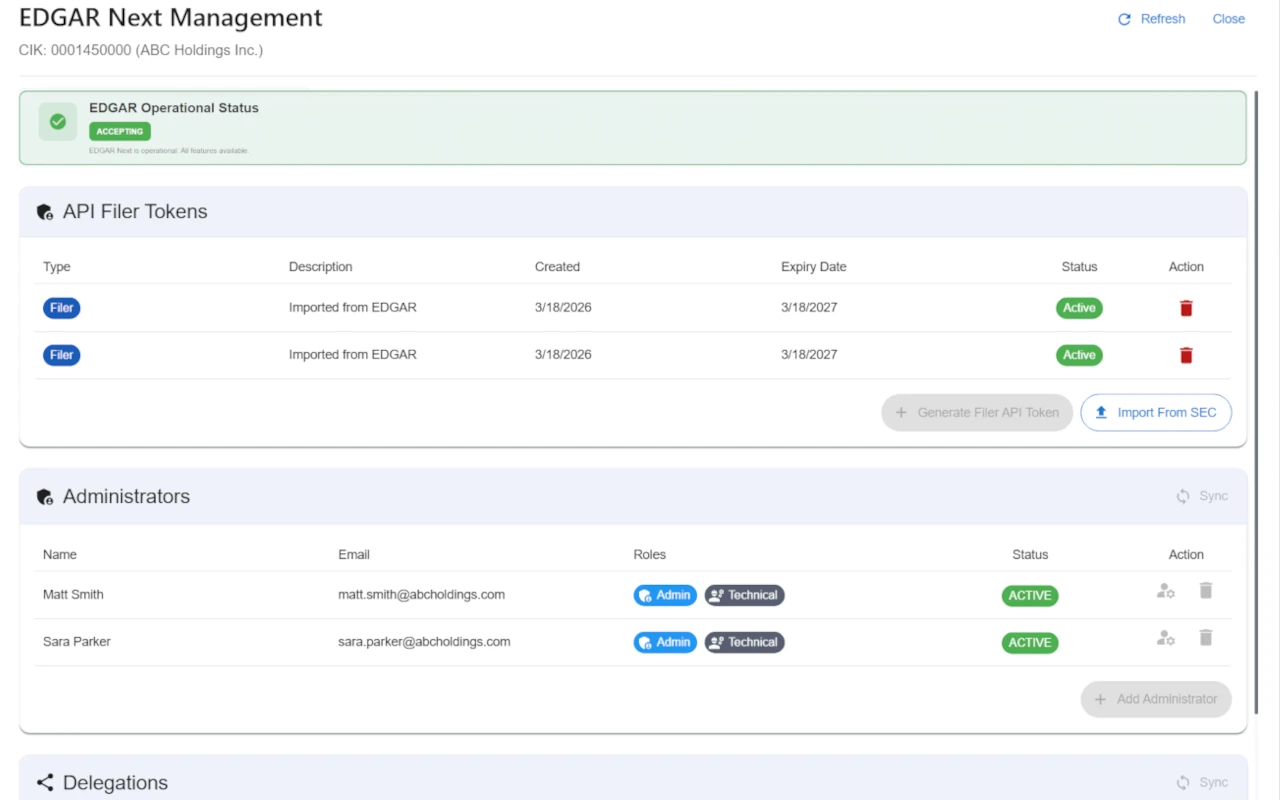This screenshot has height=800, width=1280.
Task: Click the Expiry Date column header
Action: tap(813, 267)
